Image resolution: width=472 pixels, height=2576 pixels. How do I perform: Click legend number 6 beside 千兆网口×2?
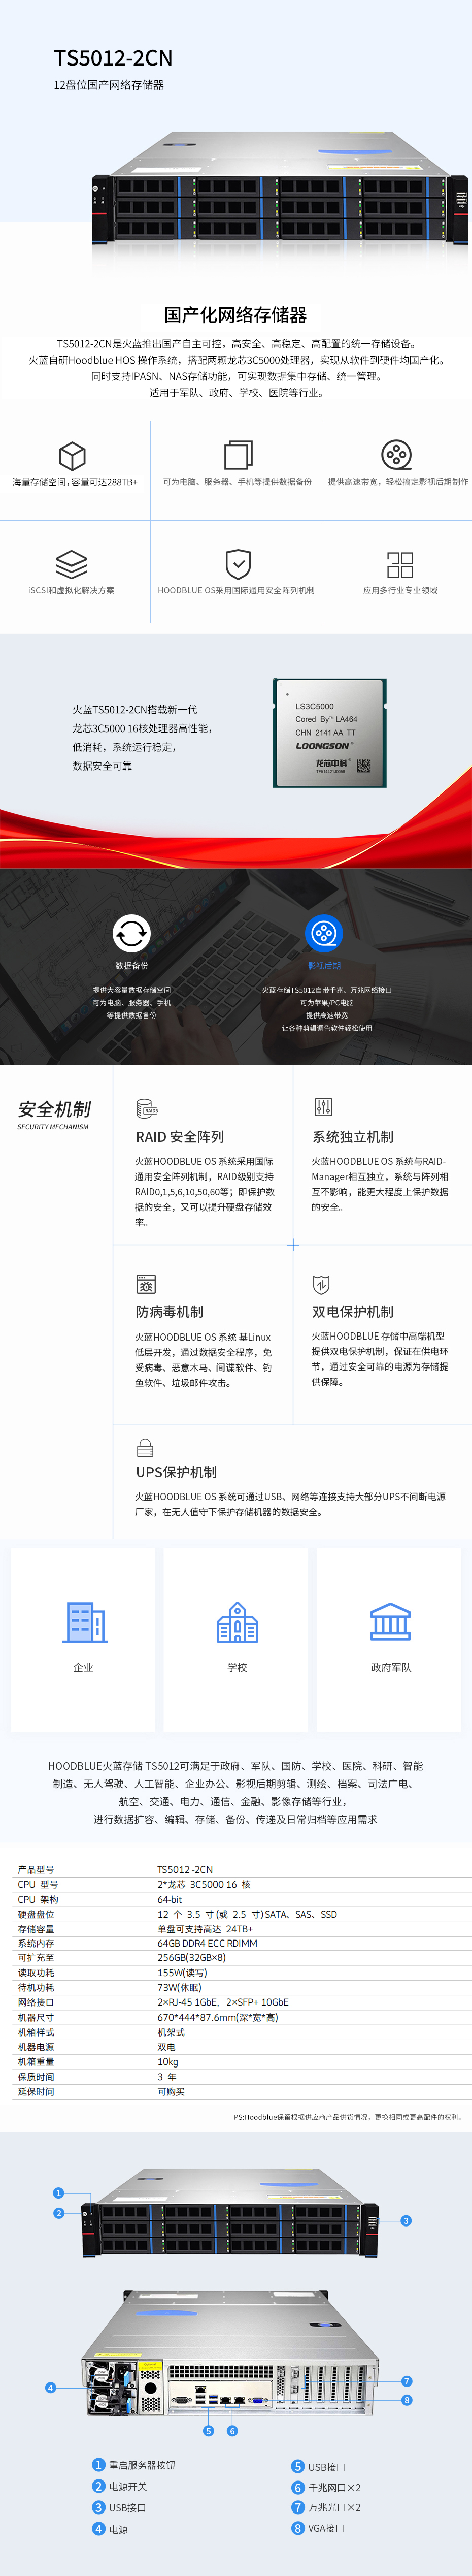click(x=298, y=2486)
